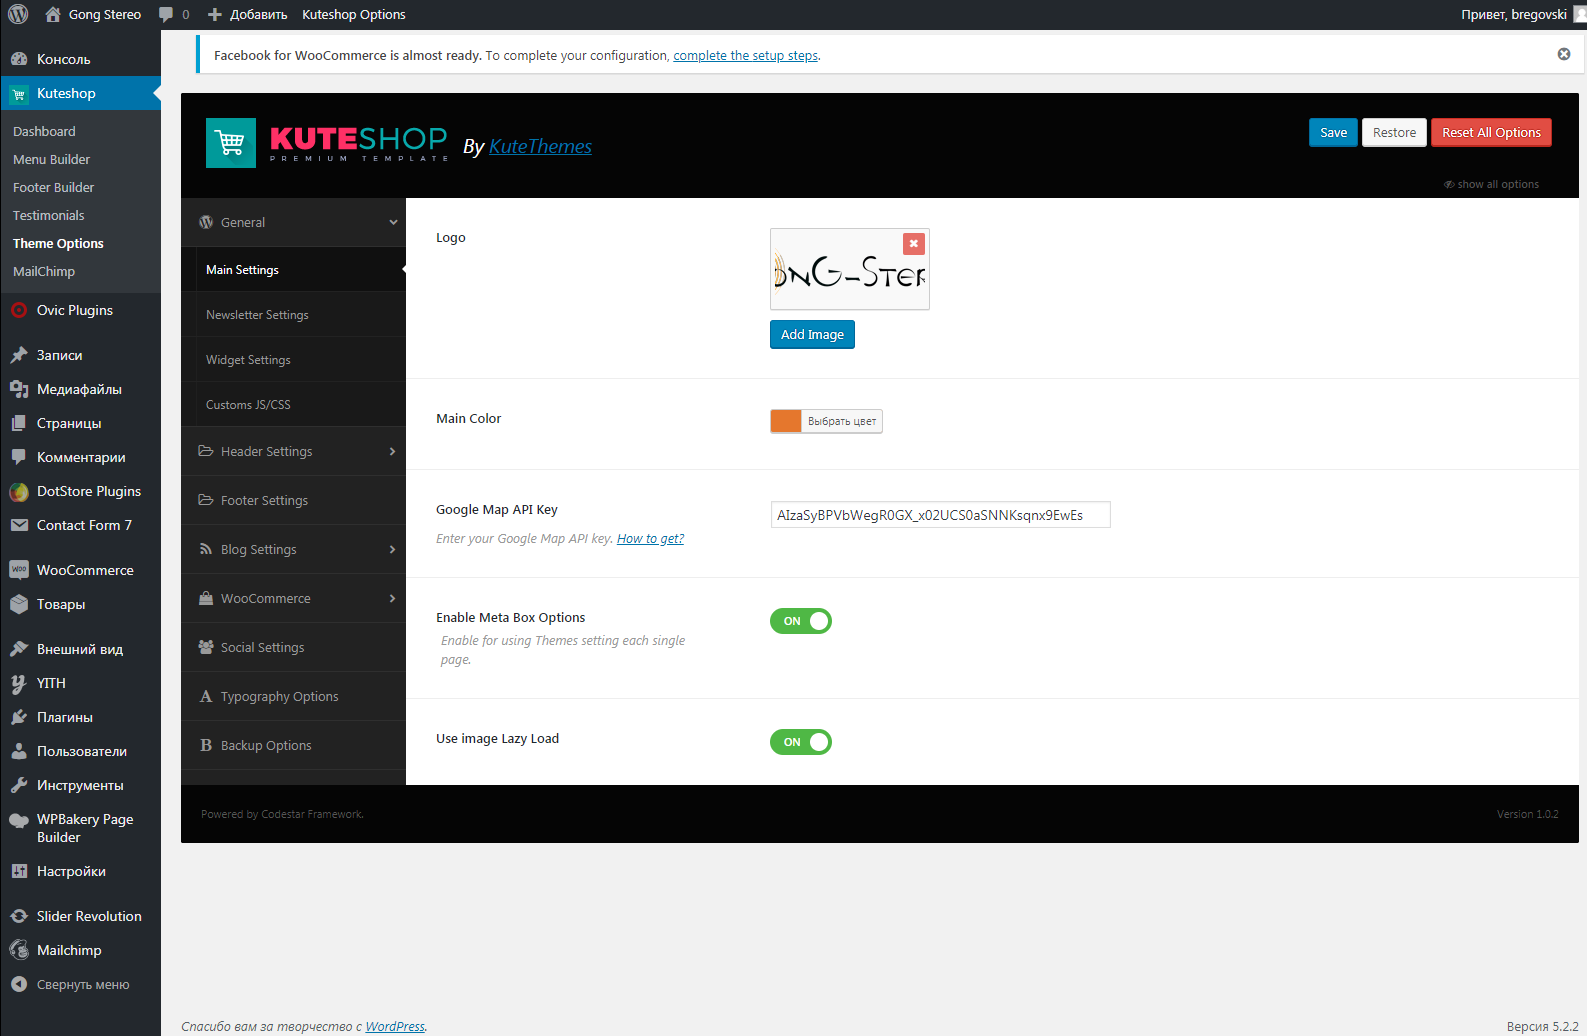The image size is (1587, 1036).
Task: Click the WooCommerce icon in sidebar
Action: pyautogui.click(x=19, y=570)
